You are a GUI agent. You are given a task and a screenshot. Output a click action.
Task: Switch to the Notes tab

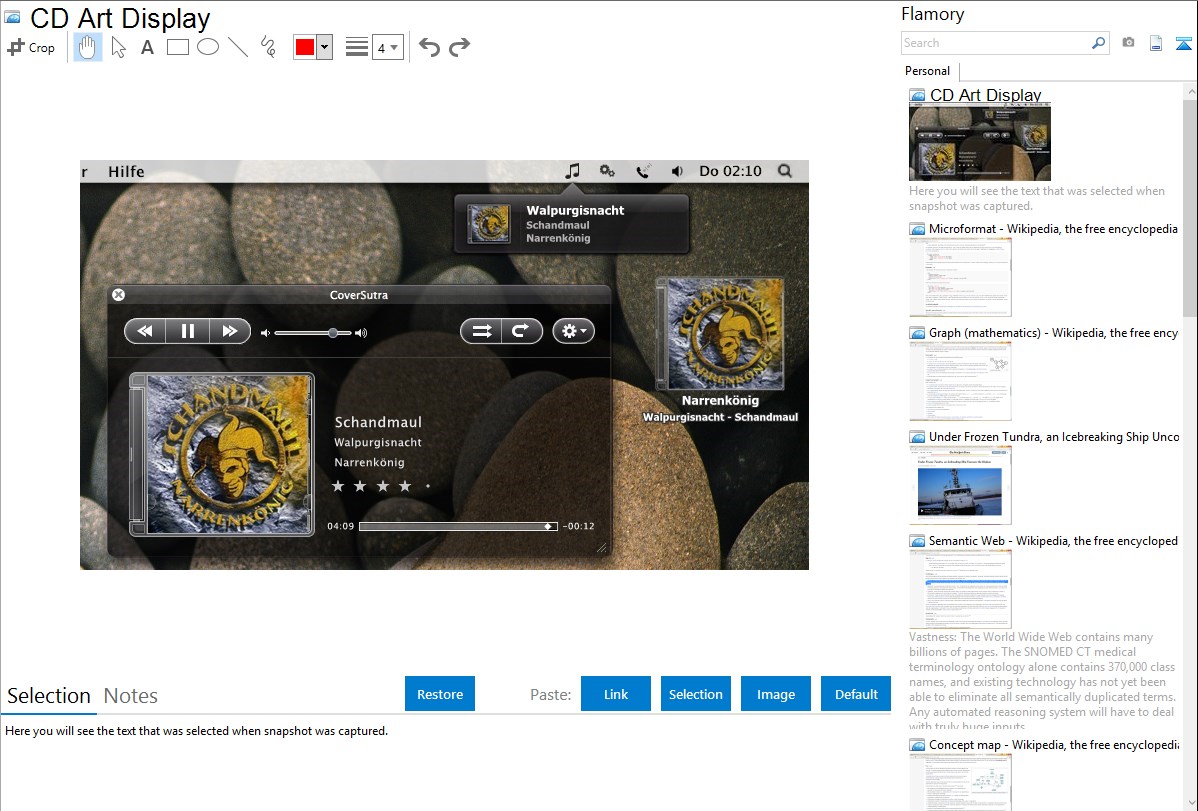coord(131,696)
